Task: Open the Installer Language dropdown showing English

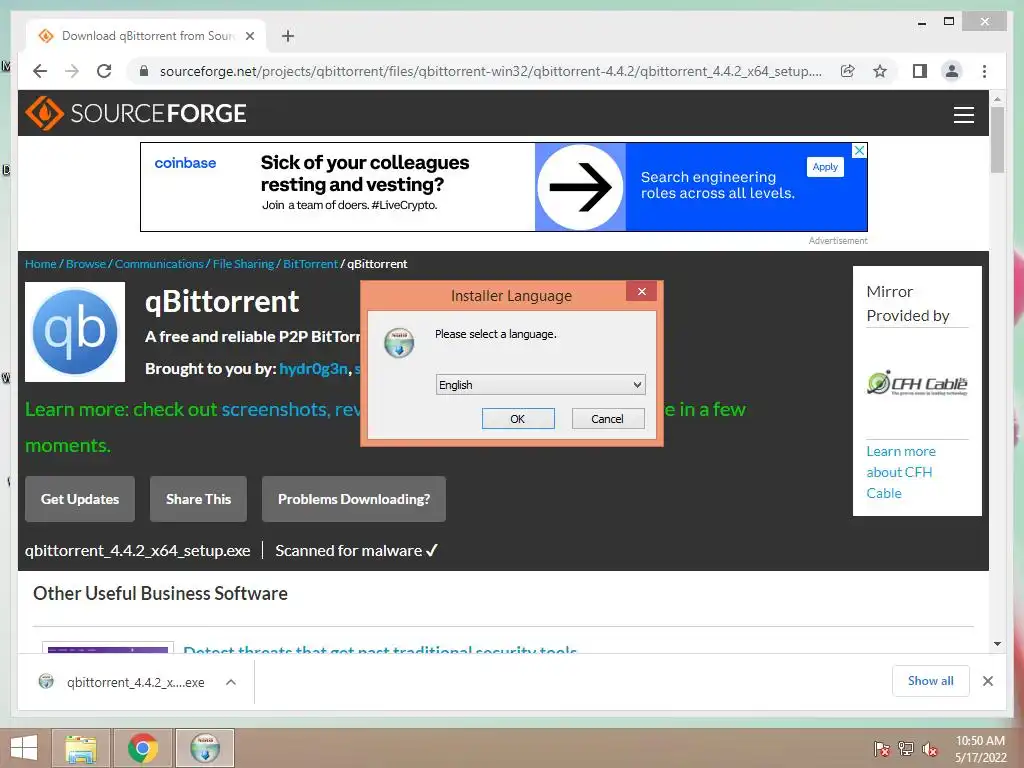Action: click(x=541, y=385)
